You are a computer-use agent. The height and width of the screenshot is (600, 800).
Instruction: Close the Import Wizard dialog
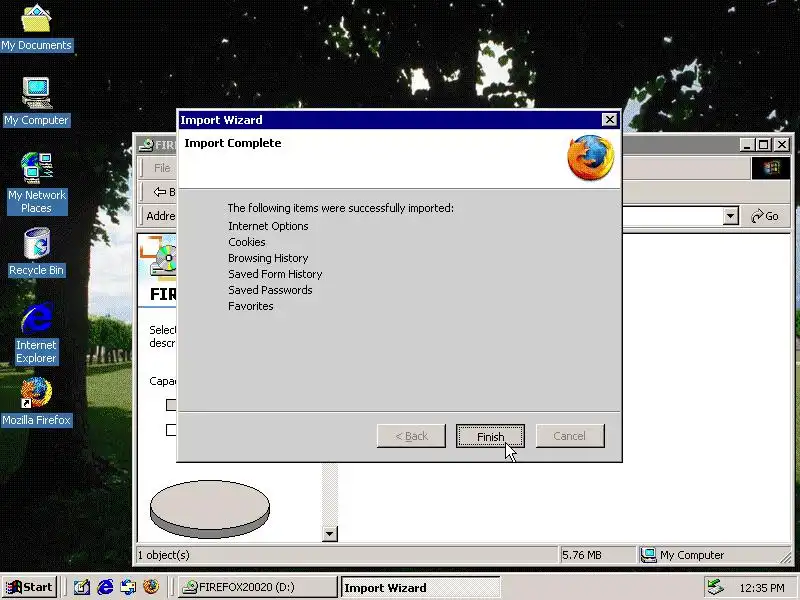click(609, 119)
